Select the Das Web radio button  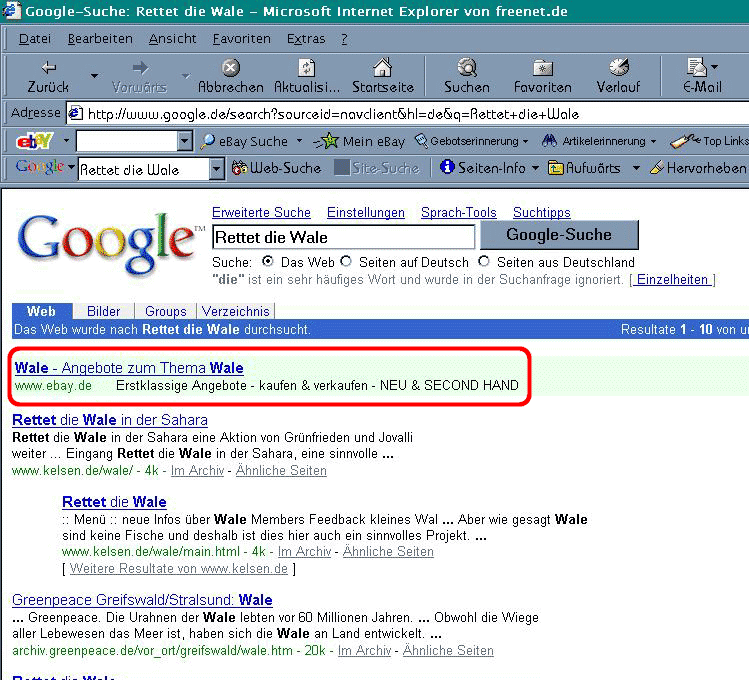click(268, 261)
